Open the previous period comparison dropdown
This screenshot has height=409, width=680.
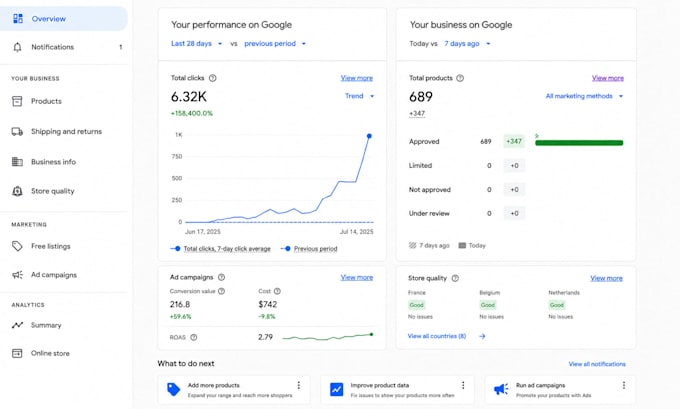click(275, 43)
